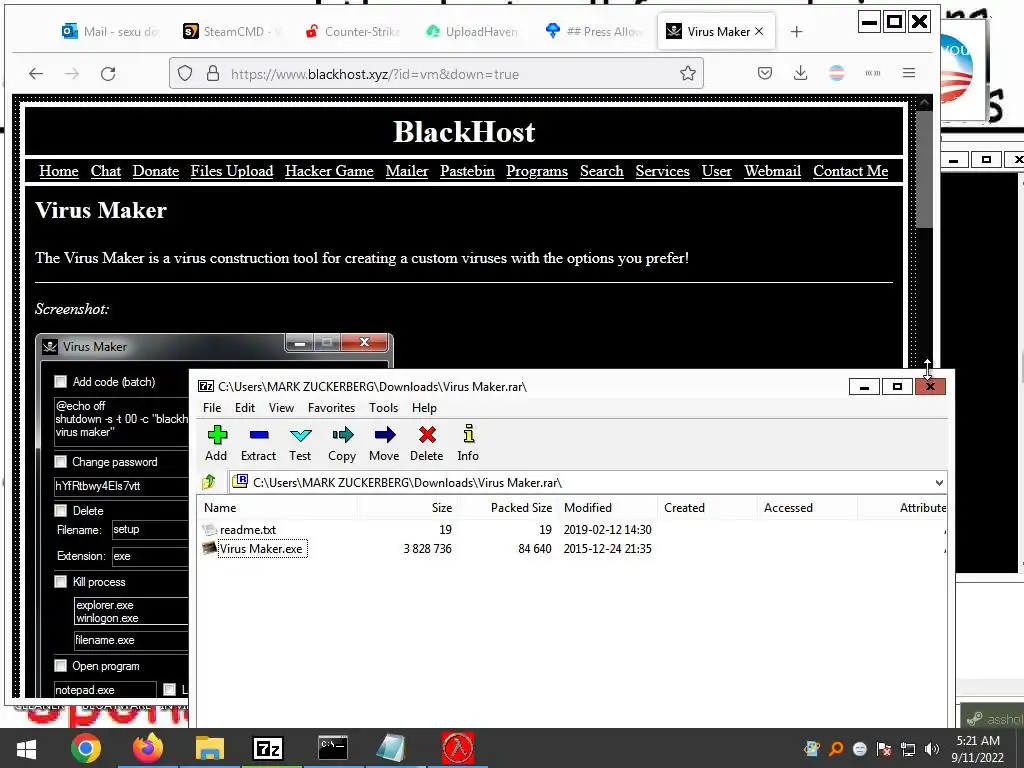
Task: Open the BlackHost Chat link
Action: 106,171
